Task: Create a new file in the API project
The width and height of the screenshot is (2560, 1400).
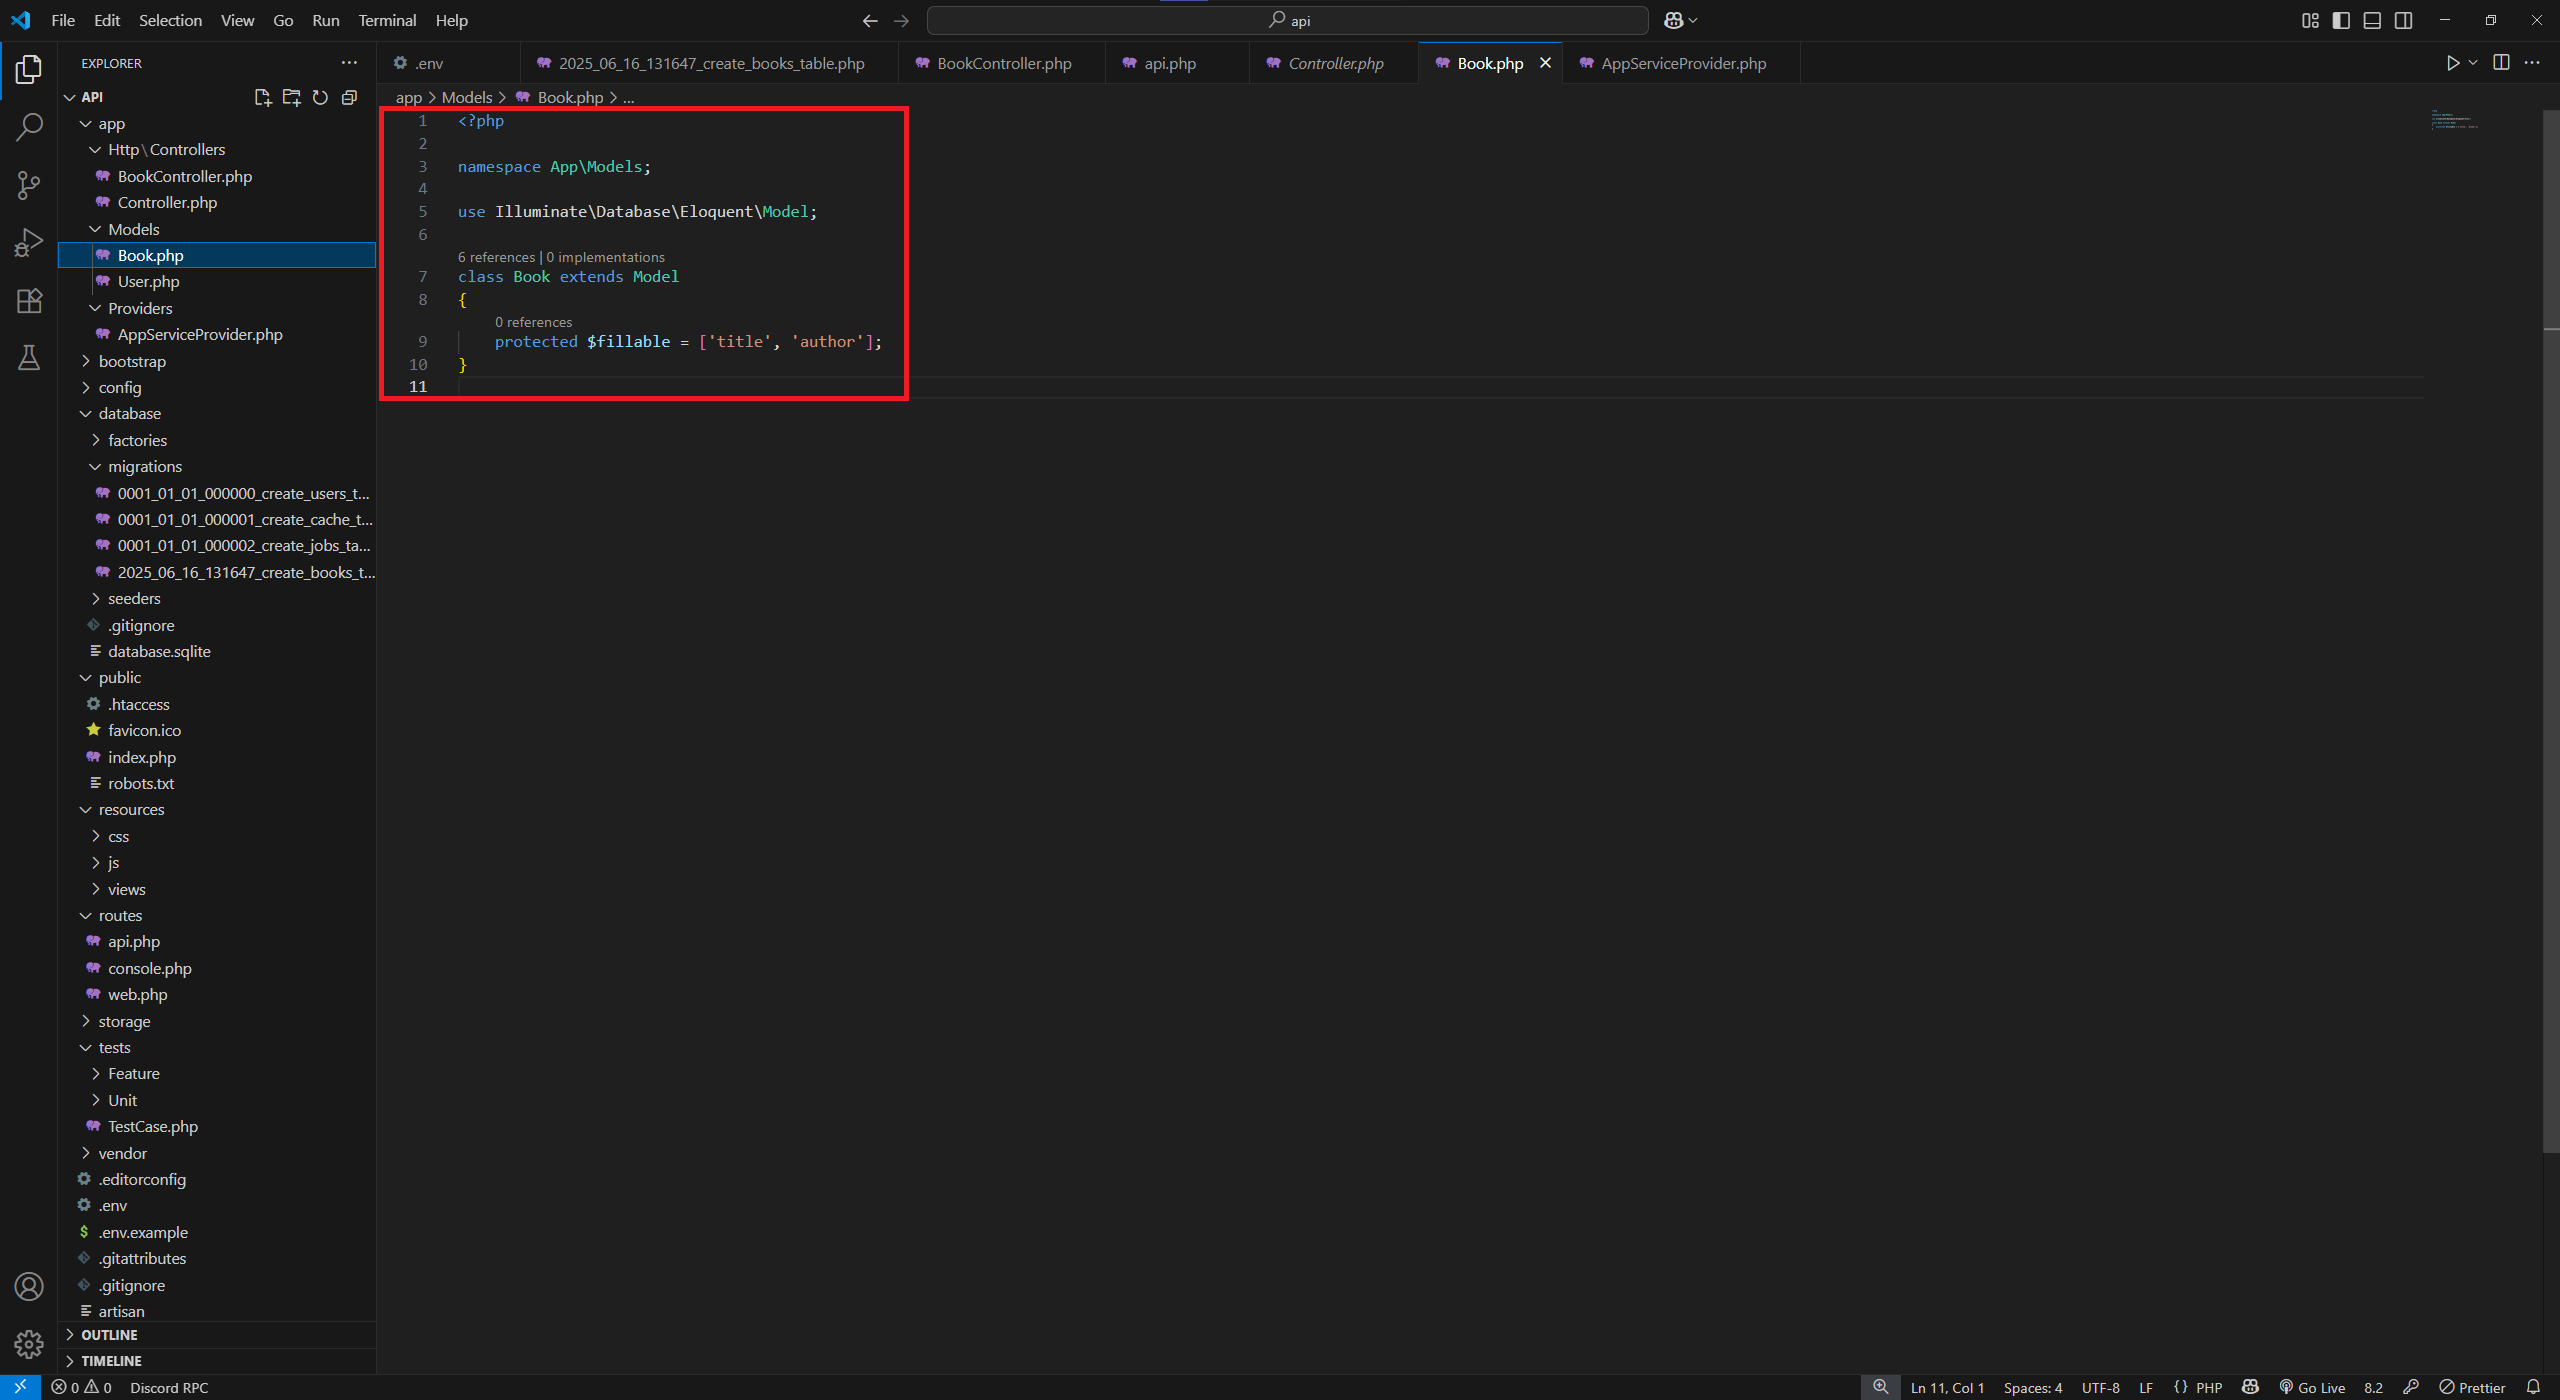Action: (x=262, y=97)
